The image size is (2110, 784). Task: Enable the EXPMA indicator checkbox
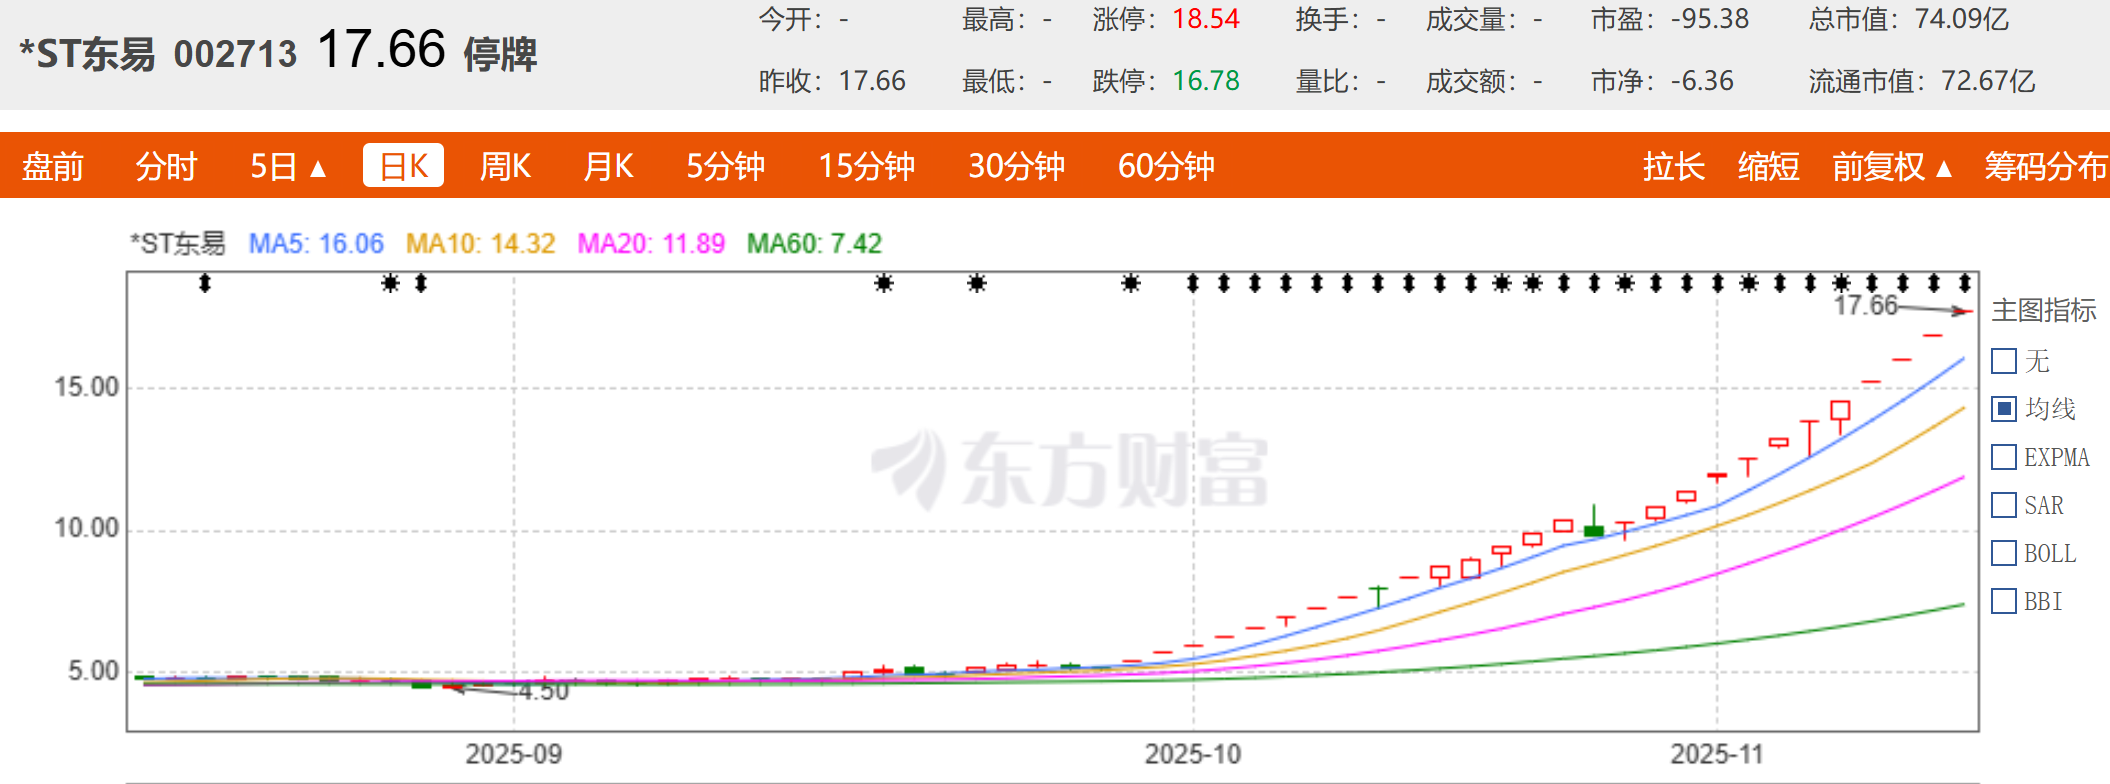coord(2004,457)
